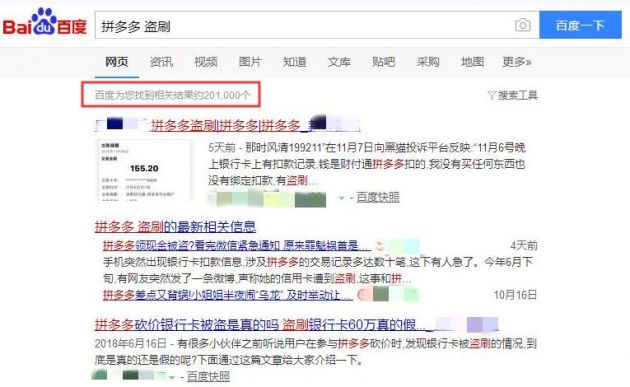The width and height of the screenshot is (630, 387).
Task: Click the Baidu logo
Action: (45, 22)
